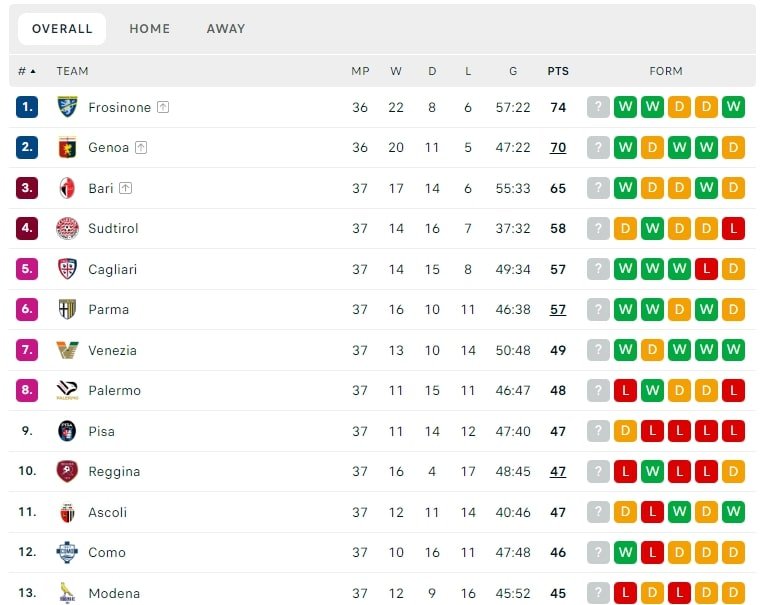Select the OVERALL standings tab
Viewport: 761px width, 605px height.
(x=62, y=29)
